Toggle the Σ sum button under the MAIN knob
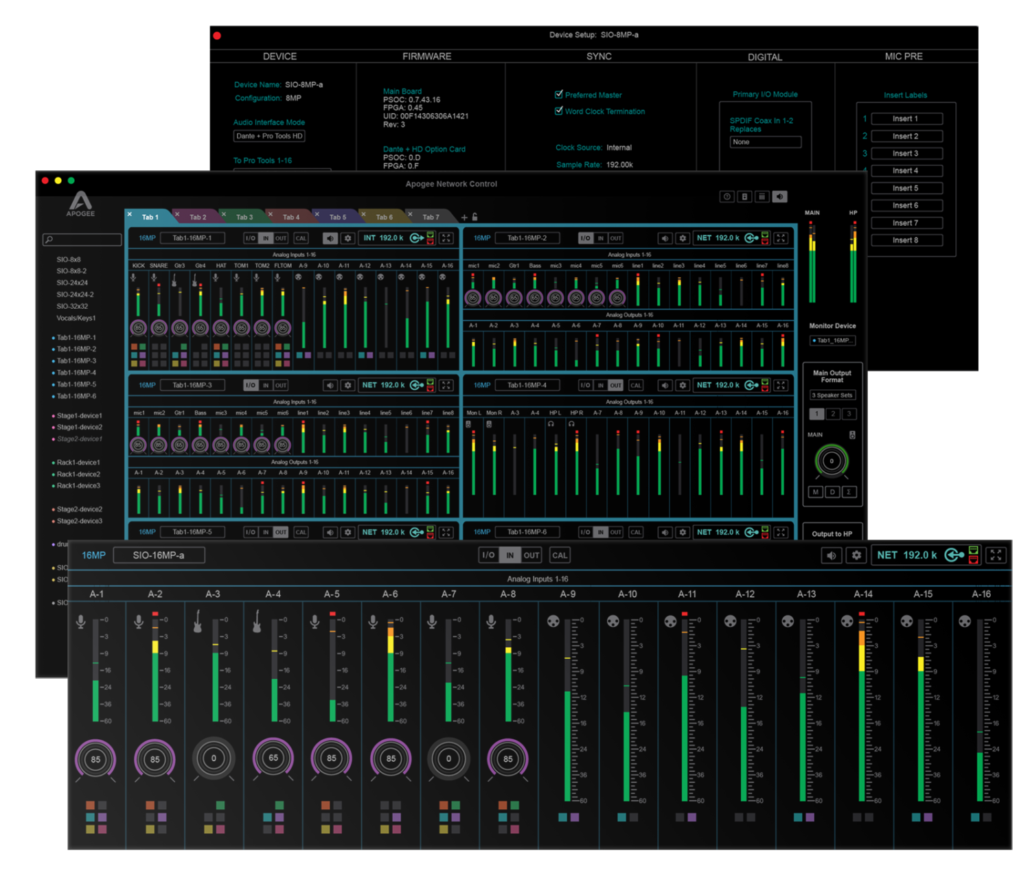The image size is (1030, 884). (849, 492)
